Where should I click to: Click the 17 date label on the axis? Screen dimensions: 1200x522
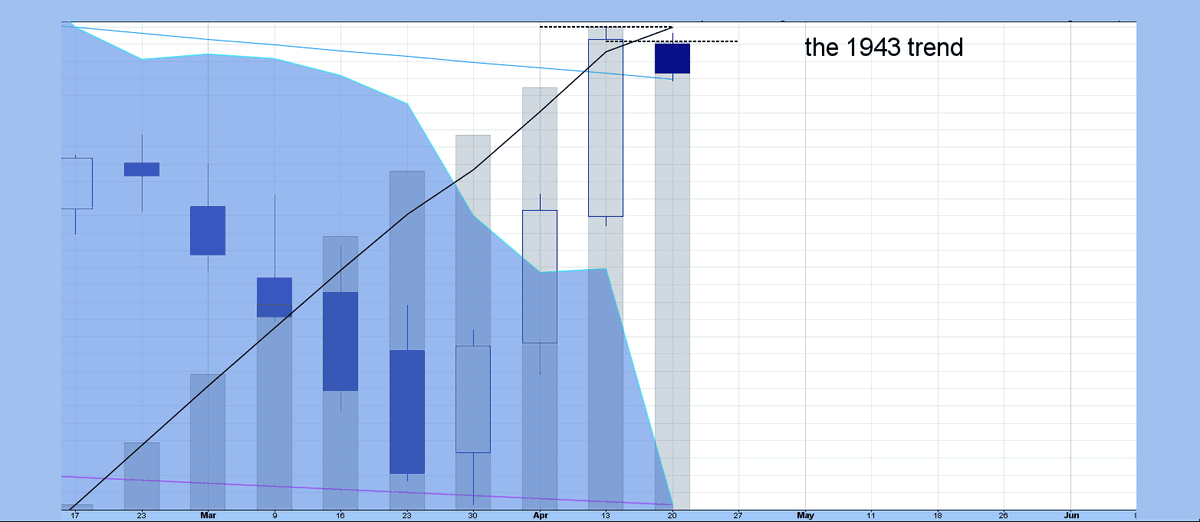point(75,515)
